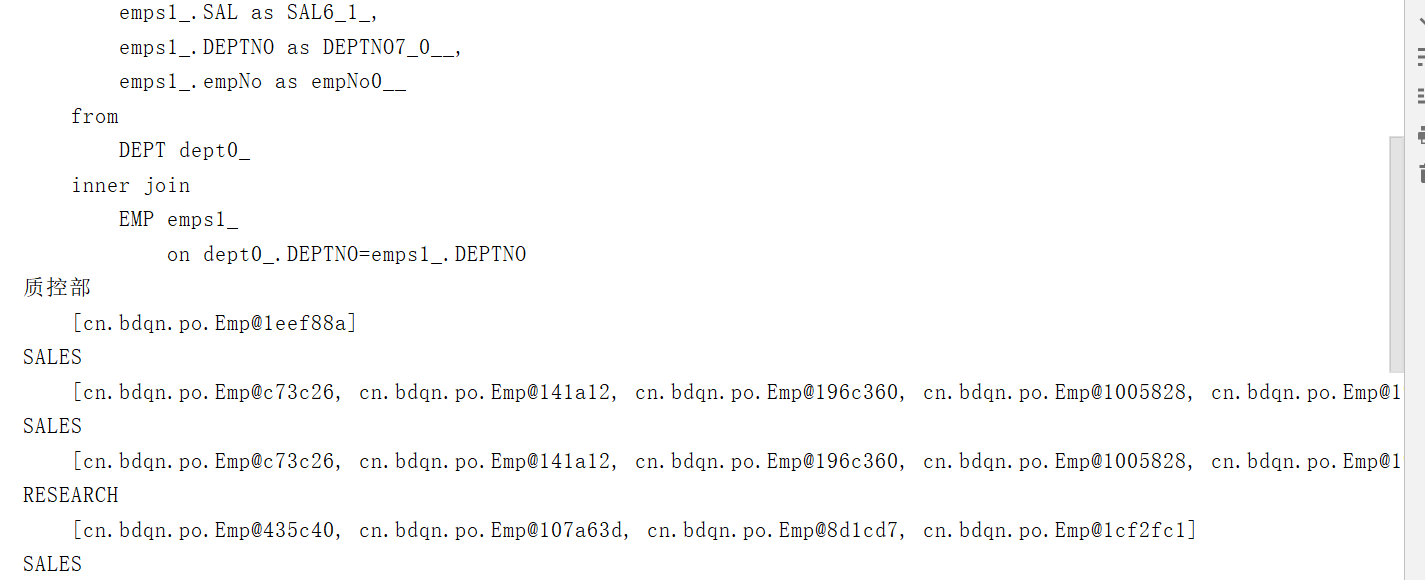Click the trash clear-all console icon
The height and width of the screenshot is (580, 1425).
[x=1420, y=173]
